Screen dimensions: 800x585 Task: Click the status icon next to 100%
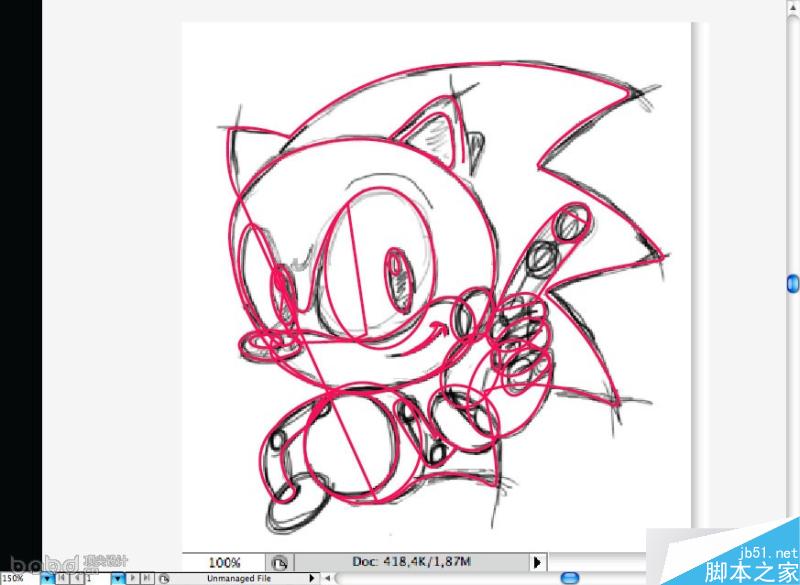tap(280, 563)
